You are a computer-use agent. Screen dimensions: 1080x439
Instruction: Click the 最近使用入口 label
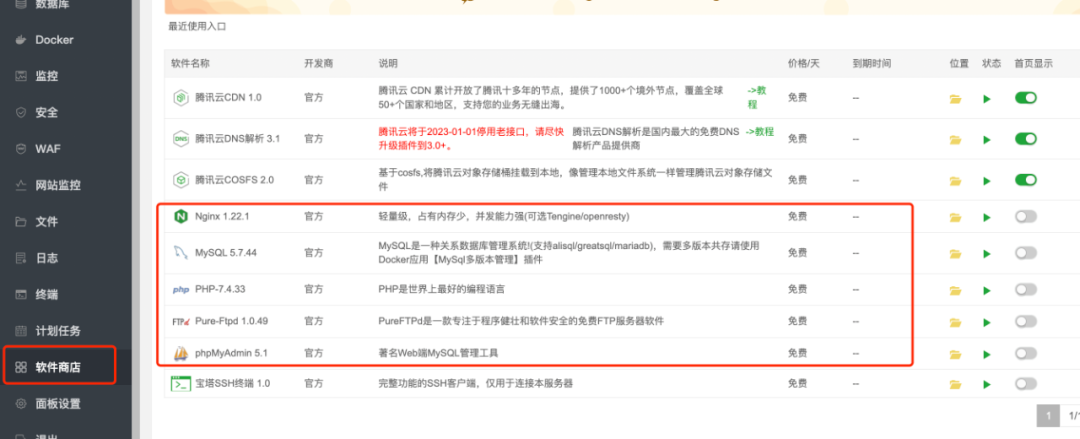click(x=198, y=27)
